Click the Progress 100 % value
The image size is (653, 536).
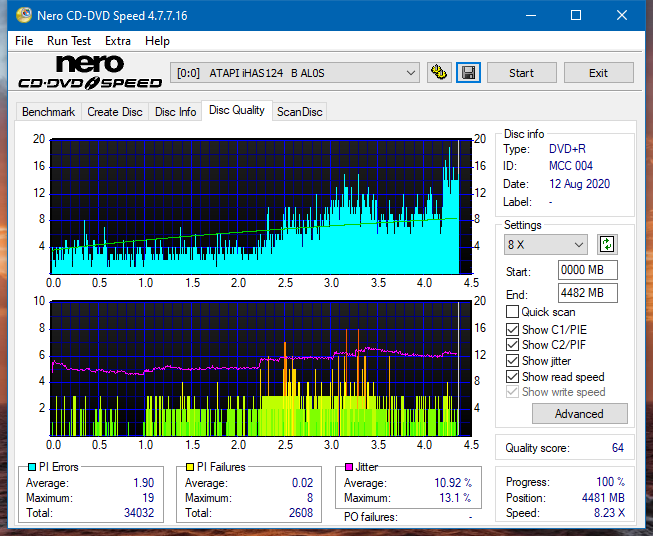(x=611, y=482)
